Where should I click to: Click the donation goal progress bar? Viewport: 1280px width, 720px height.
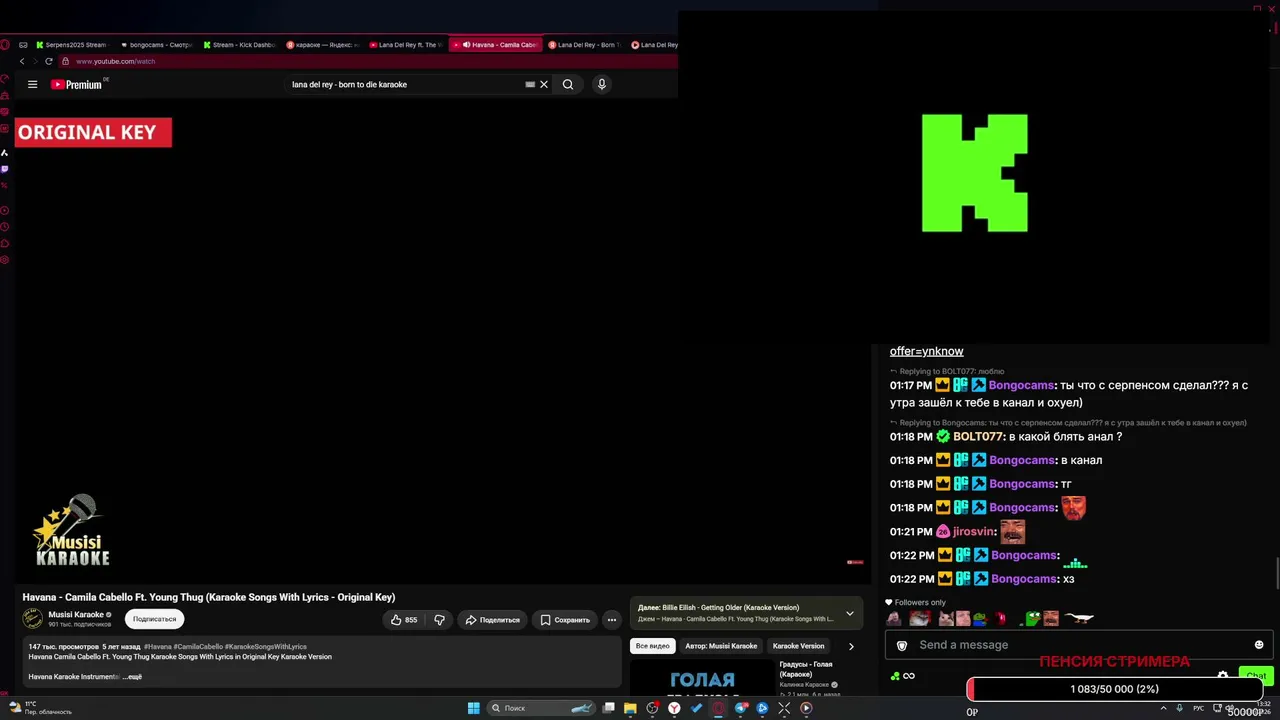pyautogui.click(x=1114, y=689)
